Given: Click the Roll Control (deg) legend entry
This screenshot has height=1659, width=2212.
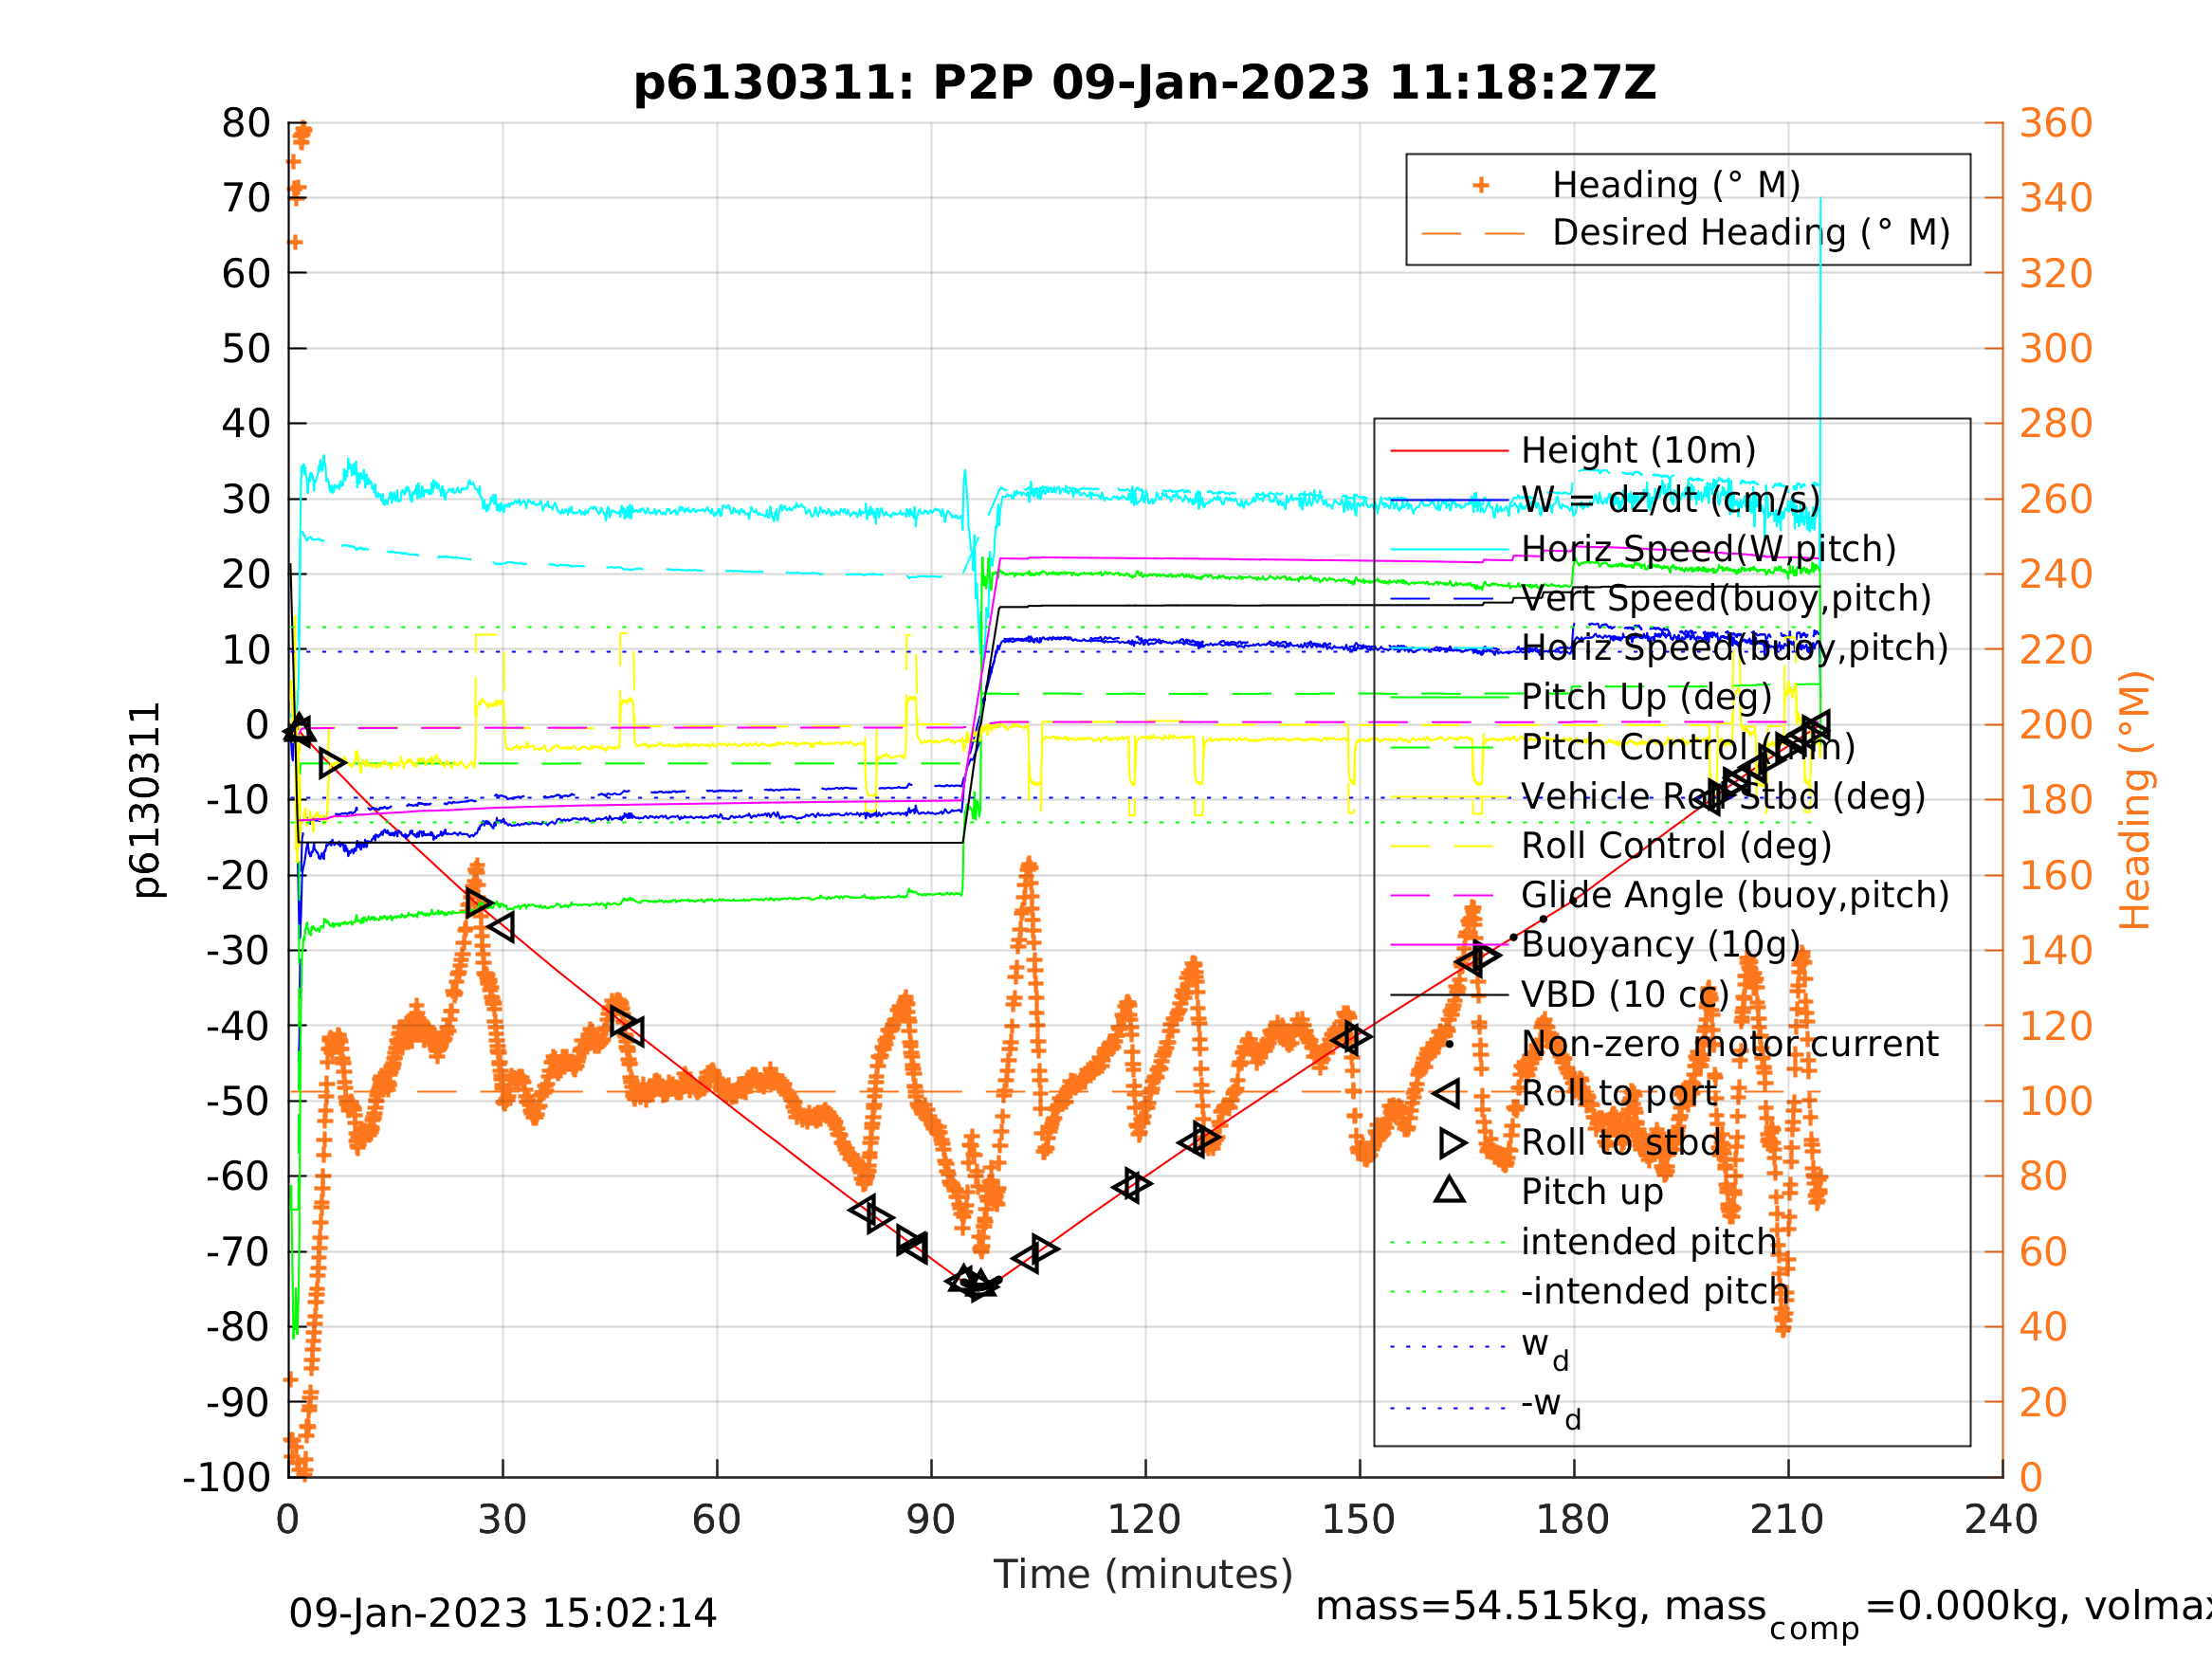Looking at the screenshot, I should click(1676, 846).
